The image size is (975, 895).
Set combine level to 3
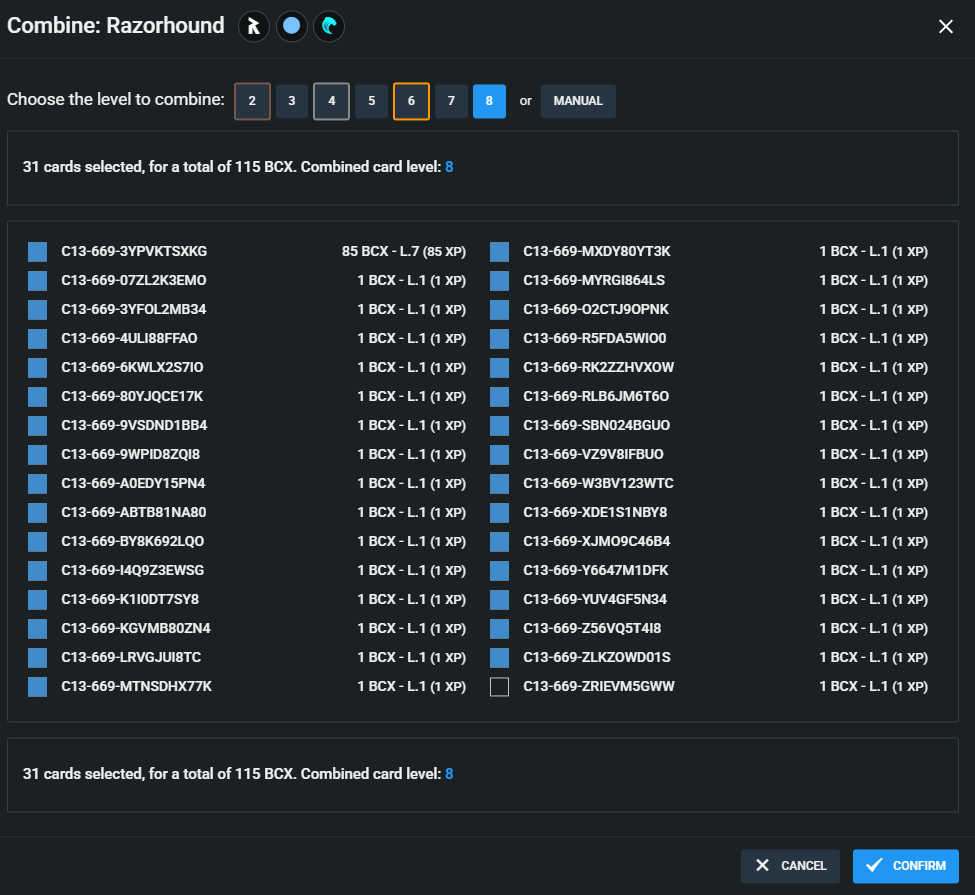(x=292, y=101)
